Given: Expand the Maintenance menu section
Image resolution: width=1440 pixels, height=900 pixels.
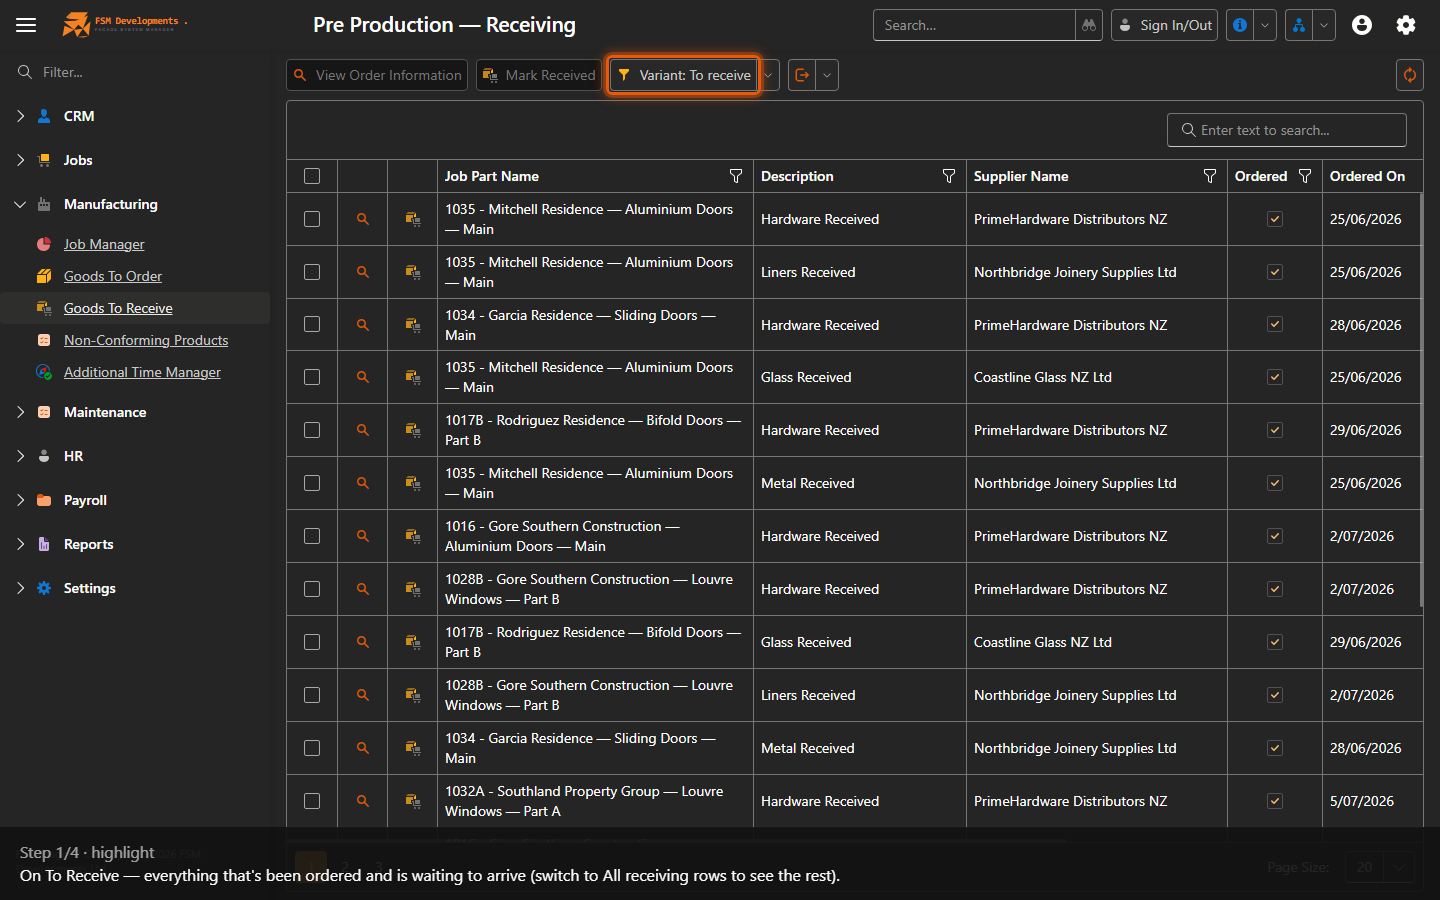Looking at the screenshot, I should point(20,412).
